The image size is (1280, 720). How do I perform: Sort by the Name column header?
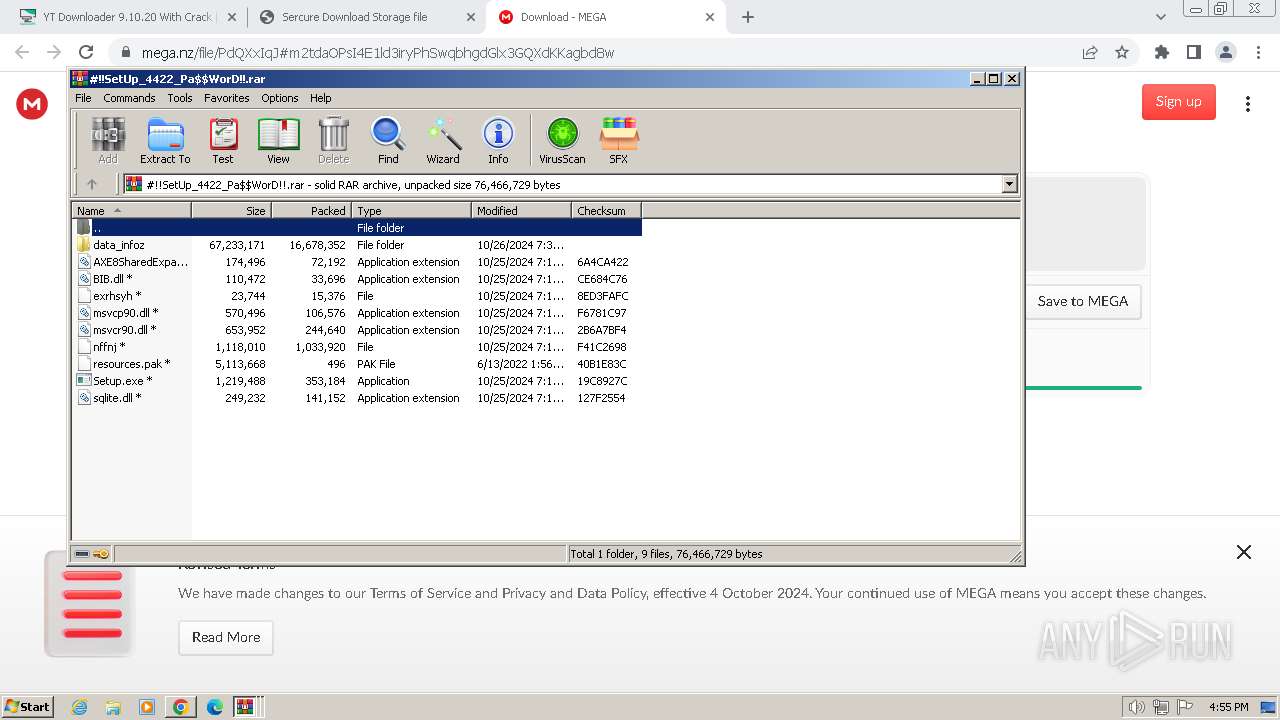coord(131,210)
